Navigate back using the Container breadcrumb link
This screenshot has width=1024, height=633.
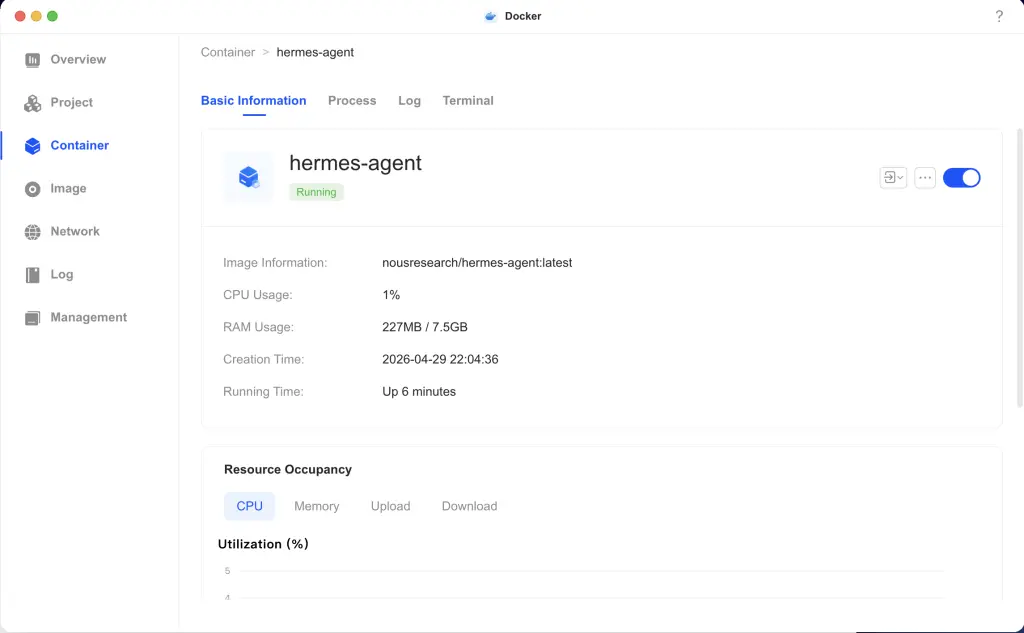click(x=227, y=52)
